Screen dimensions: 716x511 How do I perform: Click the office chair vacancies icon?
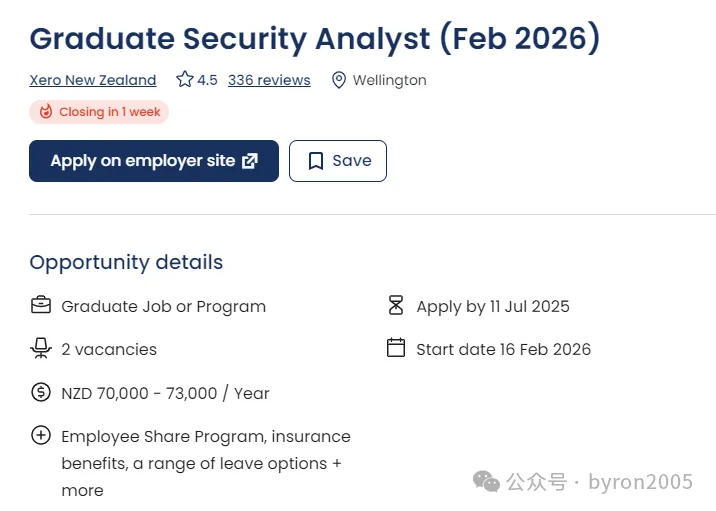point(41,349)
